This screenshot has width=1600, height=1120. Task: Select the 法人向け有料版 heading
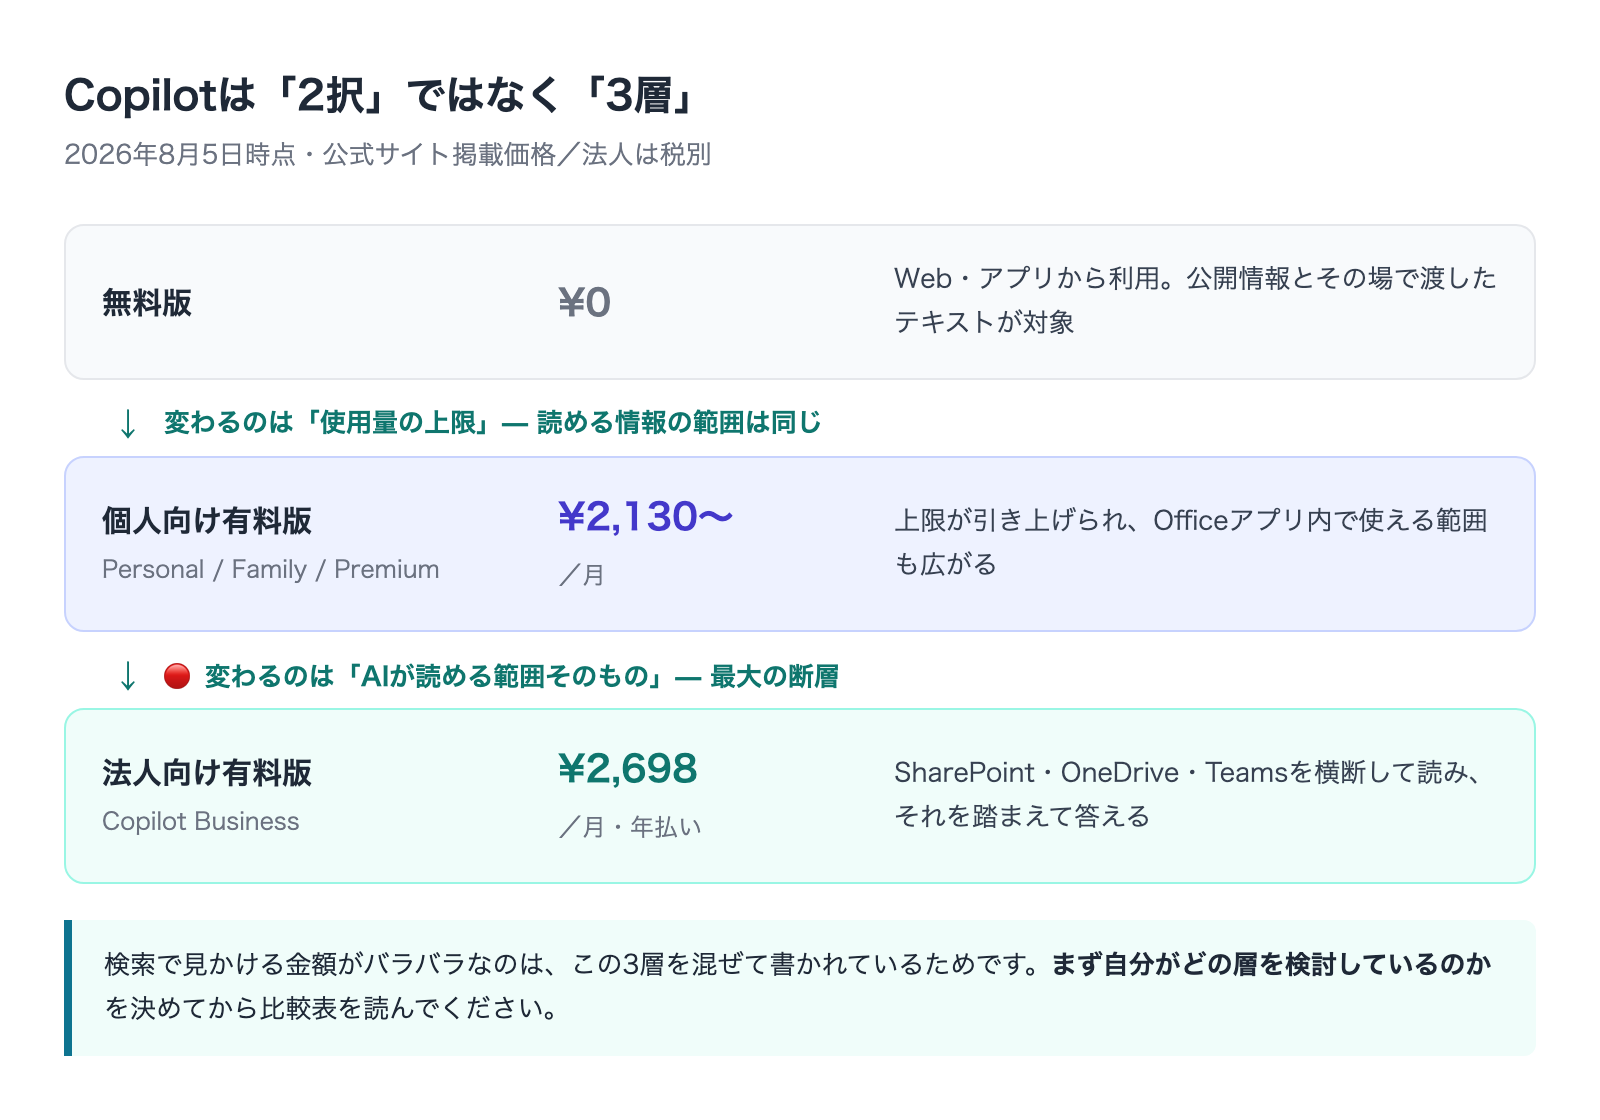[207, 772]
